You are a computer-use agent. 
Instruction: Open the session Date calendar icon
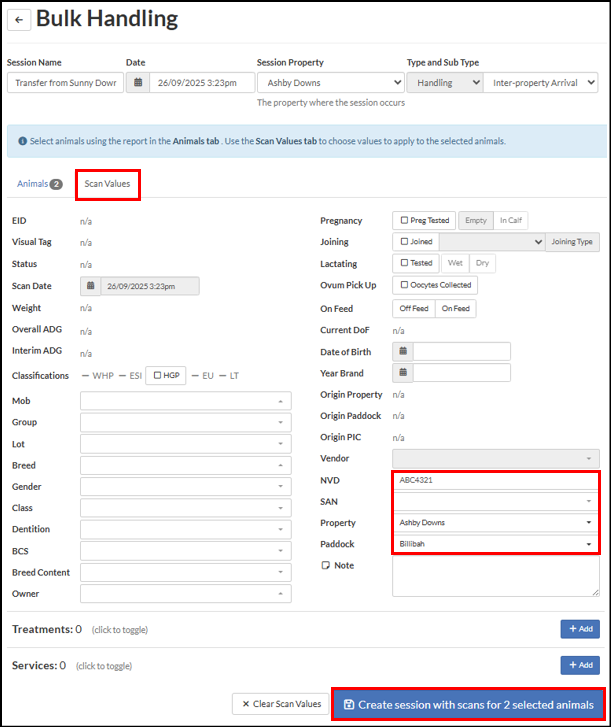click(138, 83)
